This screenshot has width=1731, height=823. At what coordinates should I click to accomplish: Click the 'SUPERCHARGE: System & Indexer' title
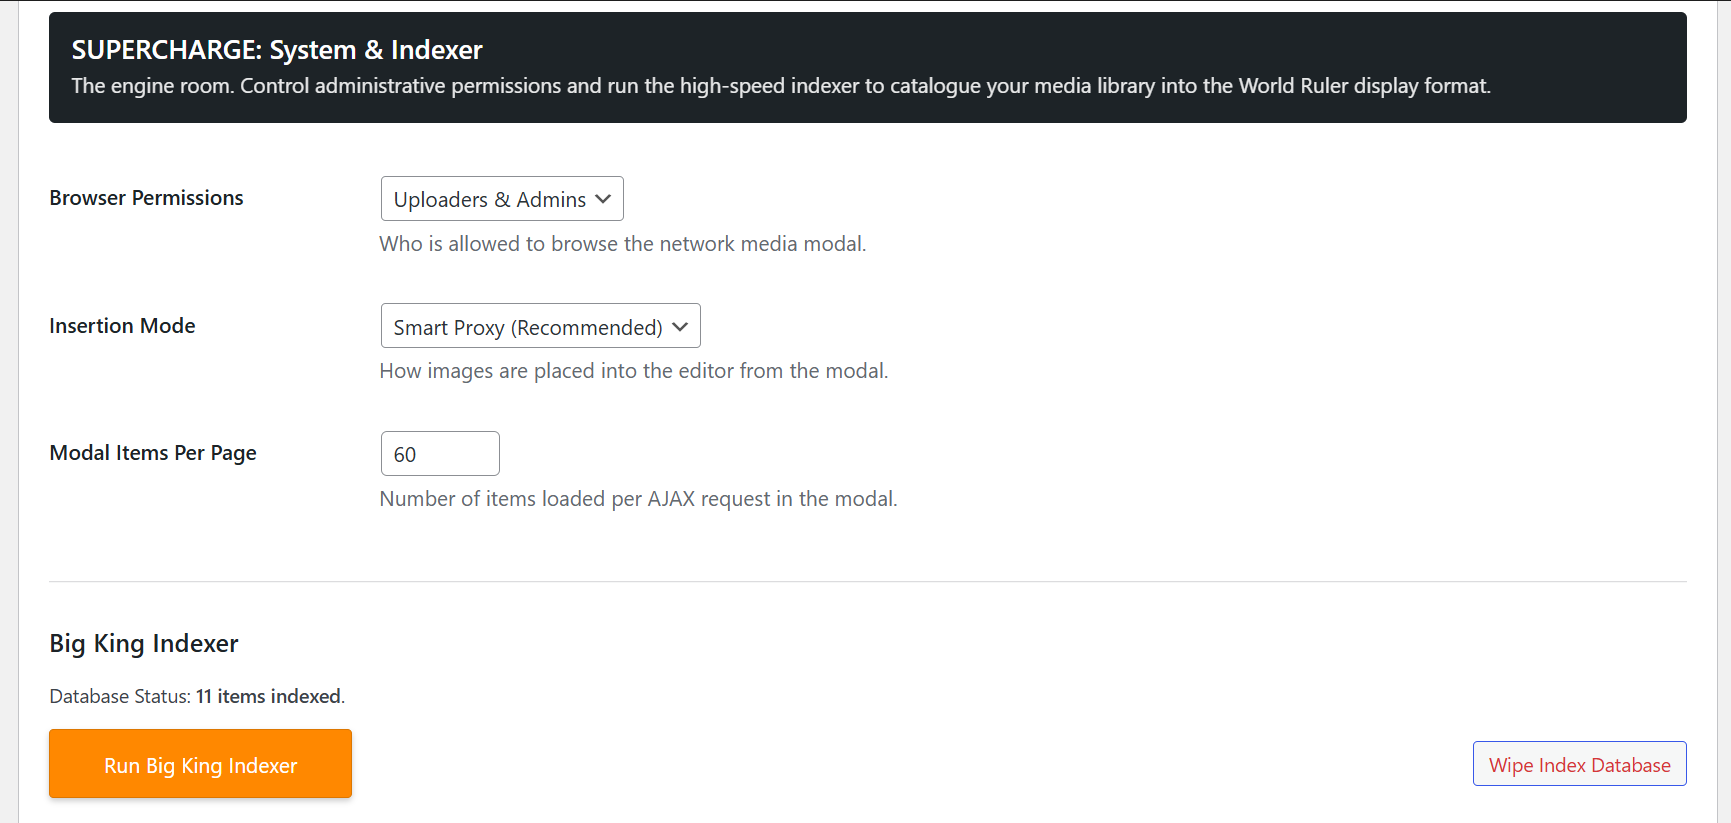(x=277, y=50)
